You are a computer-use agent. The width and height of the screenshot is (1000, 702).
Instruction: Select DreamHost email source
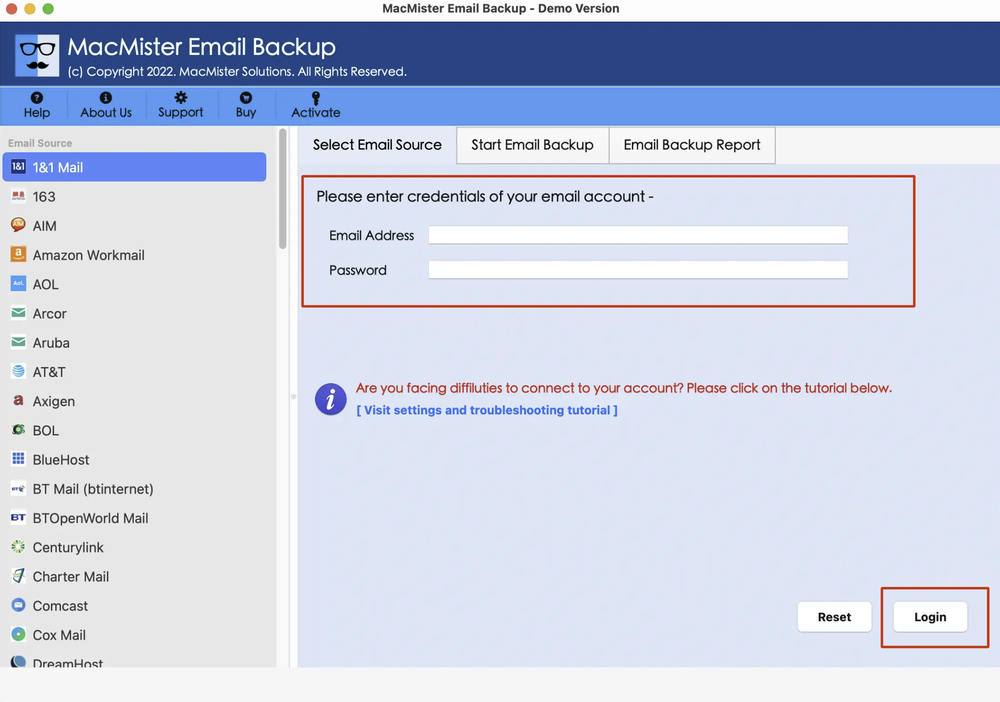(135, 660)
